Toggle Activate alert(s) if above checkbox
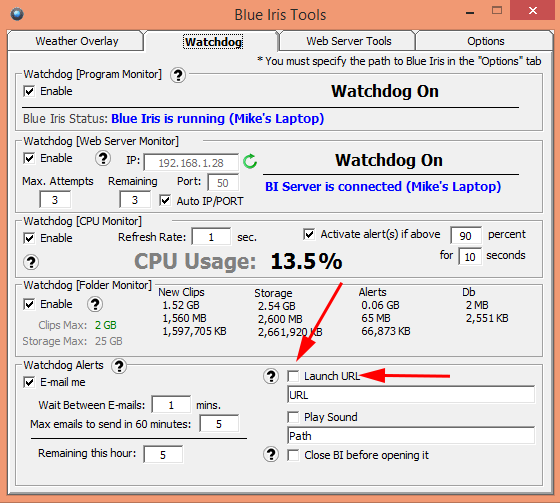The width and height of the screenshot is (560, 503). [x=309, y=234]
